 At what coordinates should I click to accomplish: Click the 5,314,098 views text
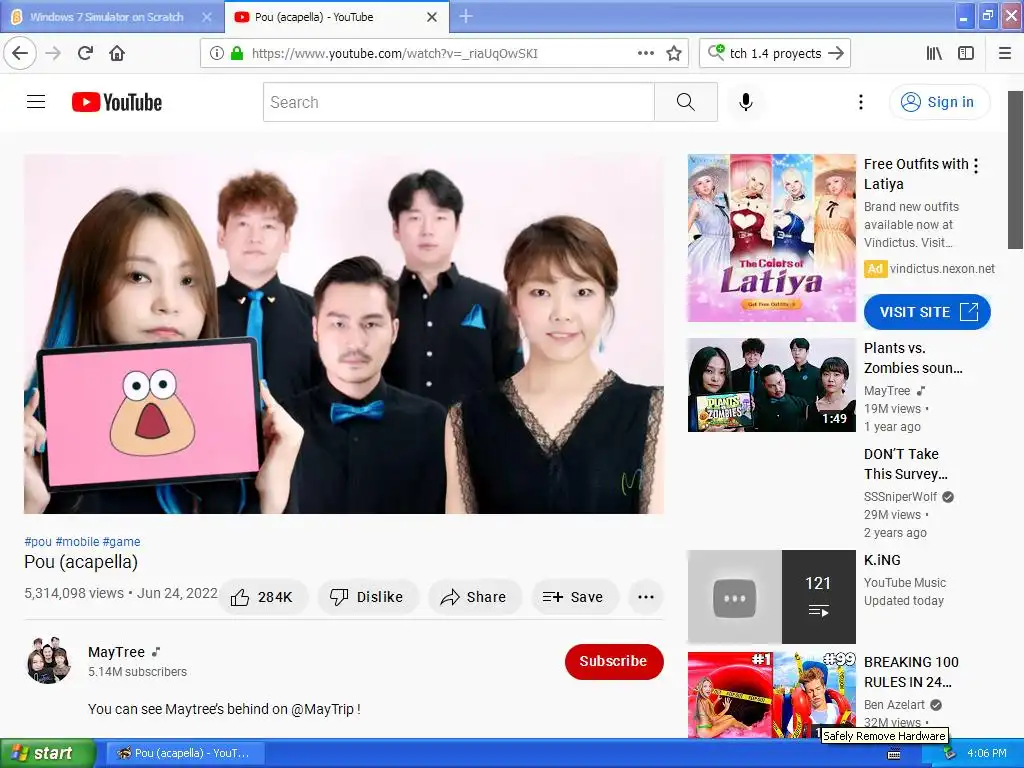pos(74,593)
